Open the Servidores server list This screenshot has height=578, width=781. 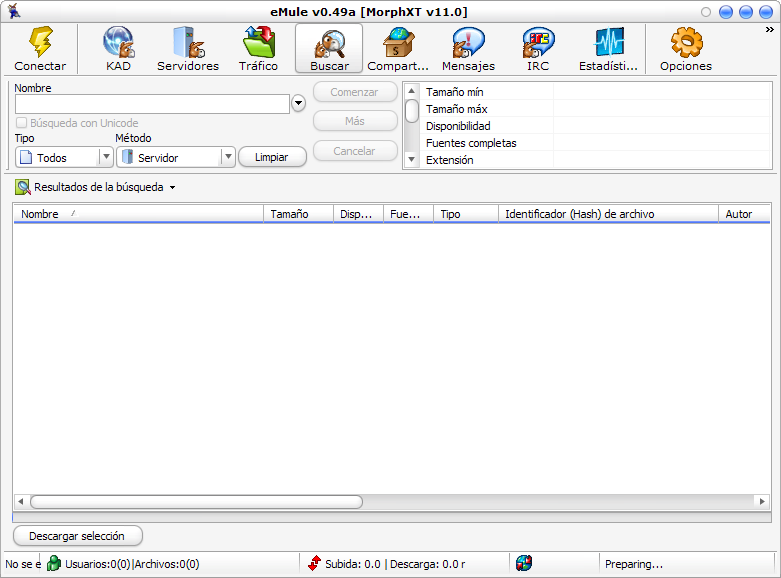[187, 43]
